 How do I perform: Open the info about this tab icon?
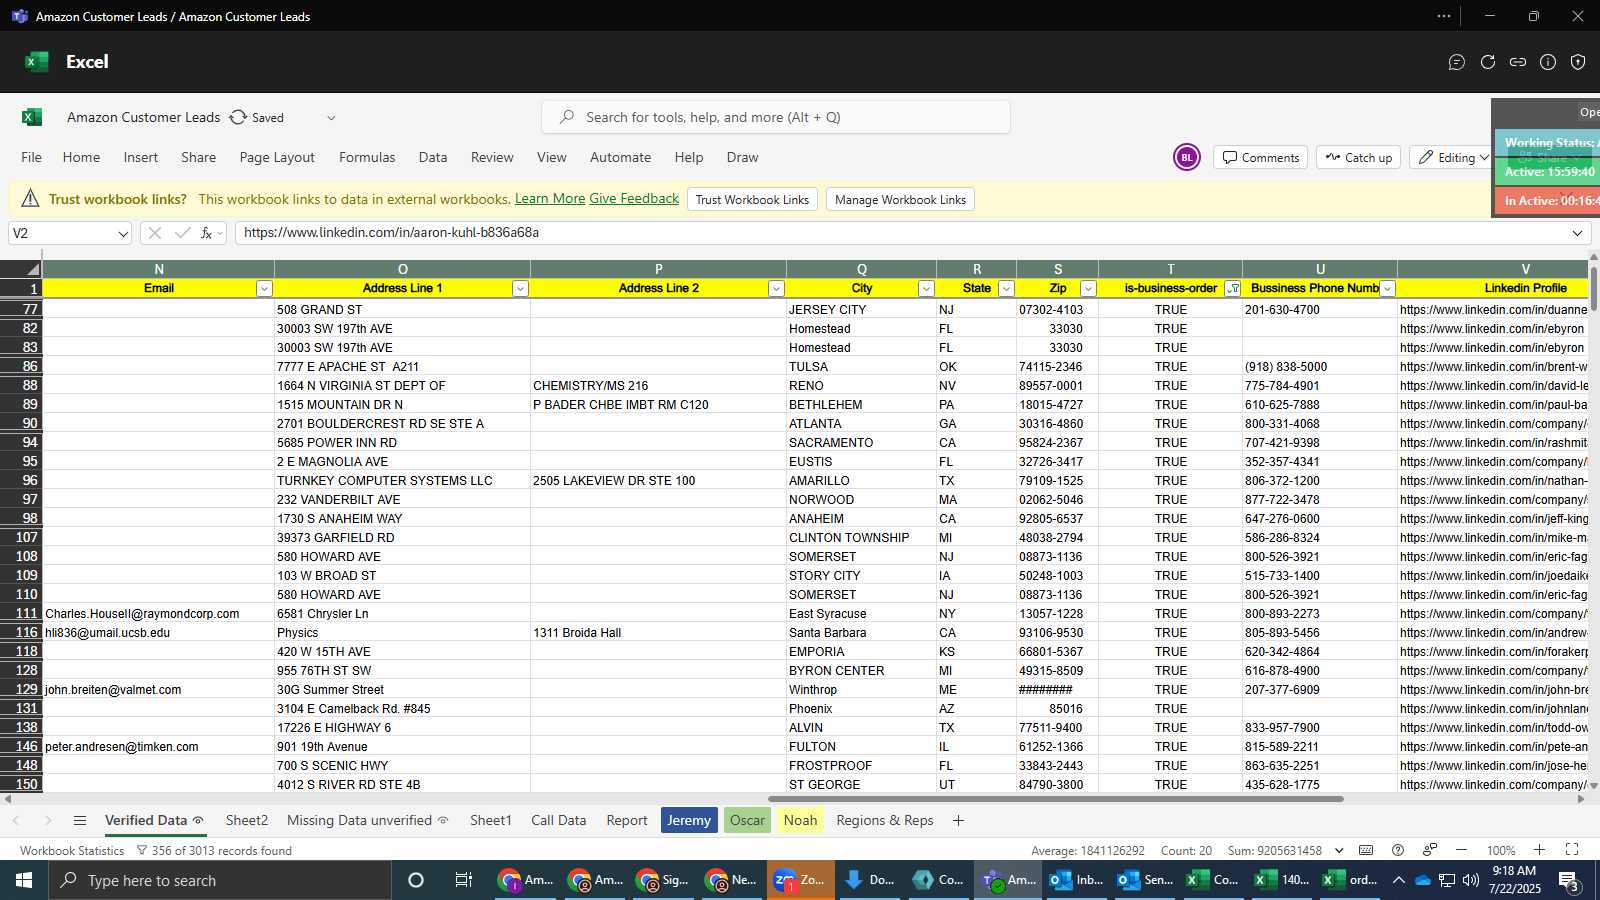1548,62
